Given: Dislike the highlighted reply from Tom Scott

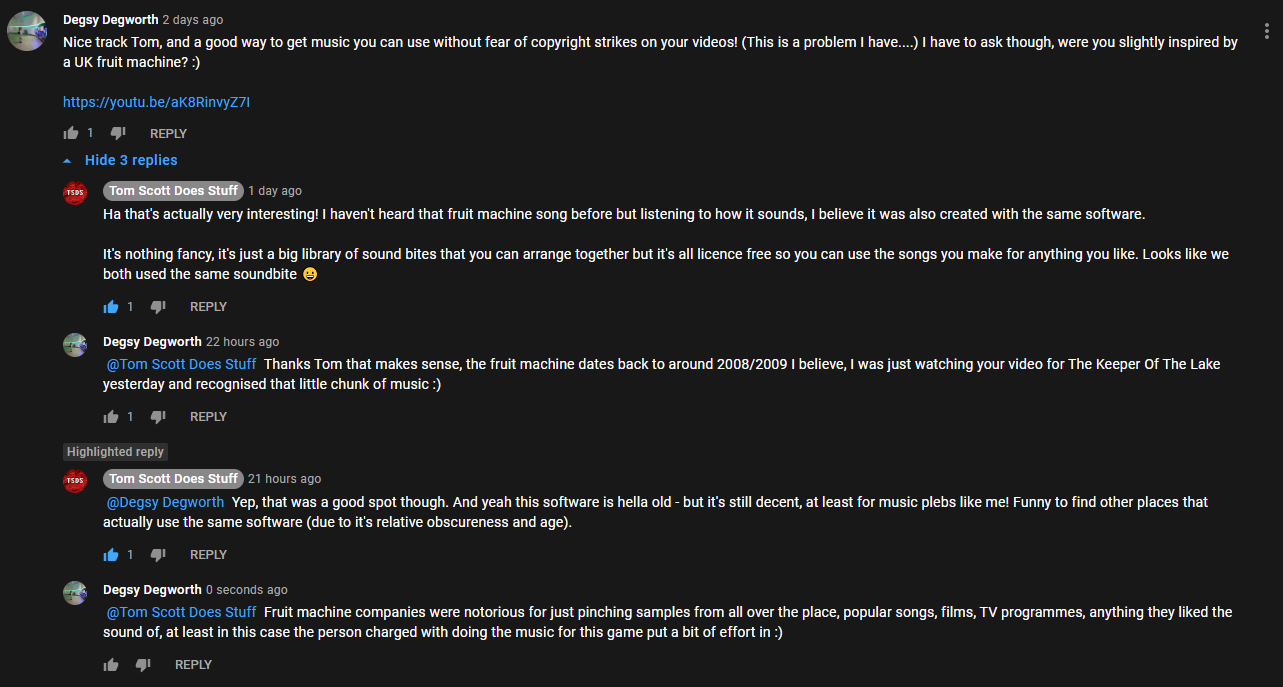Looking at the screenshot, I should click(158, 555).
